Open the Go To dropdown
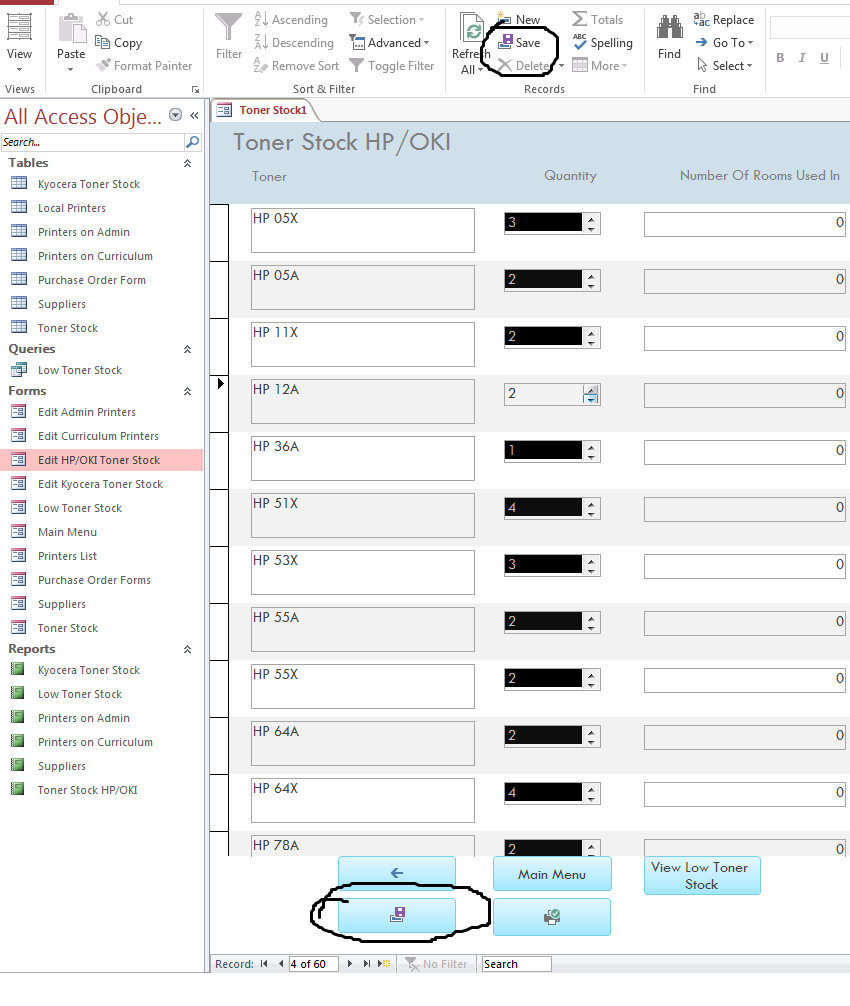 tap(750, 43)
